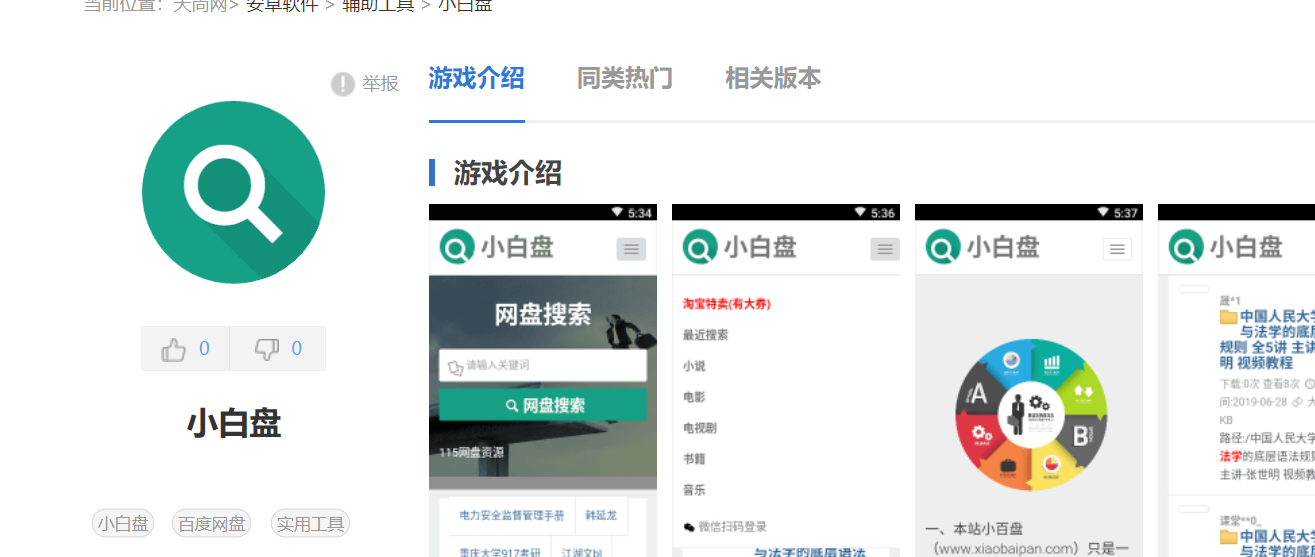Image resolution: width=1315 pixels, height=557 pixels.
Task: Select the 百度网盘 tag
Action: click(x=211, y=524)
